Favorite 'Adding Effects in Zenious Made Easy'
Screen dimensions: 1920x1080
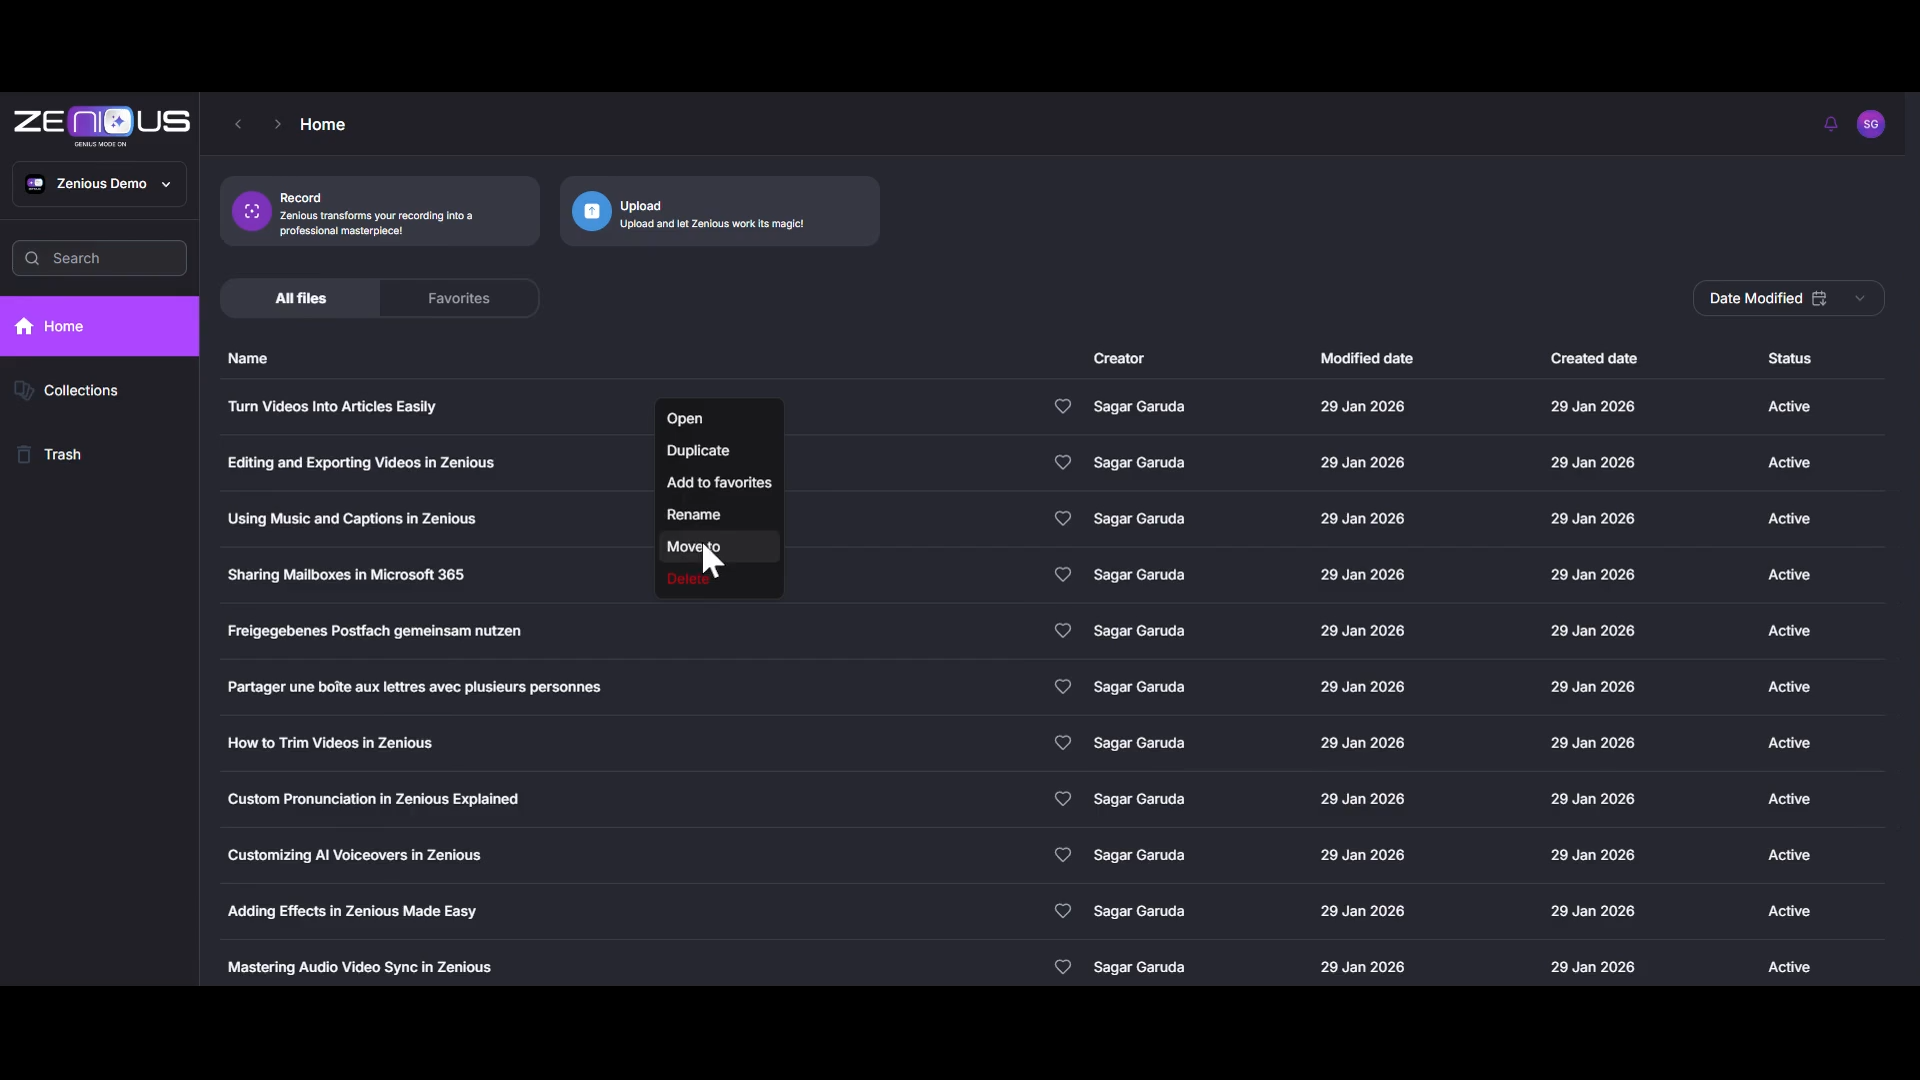pos(1062,910)
